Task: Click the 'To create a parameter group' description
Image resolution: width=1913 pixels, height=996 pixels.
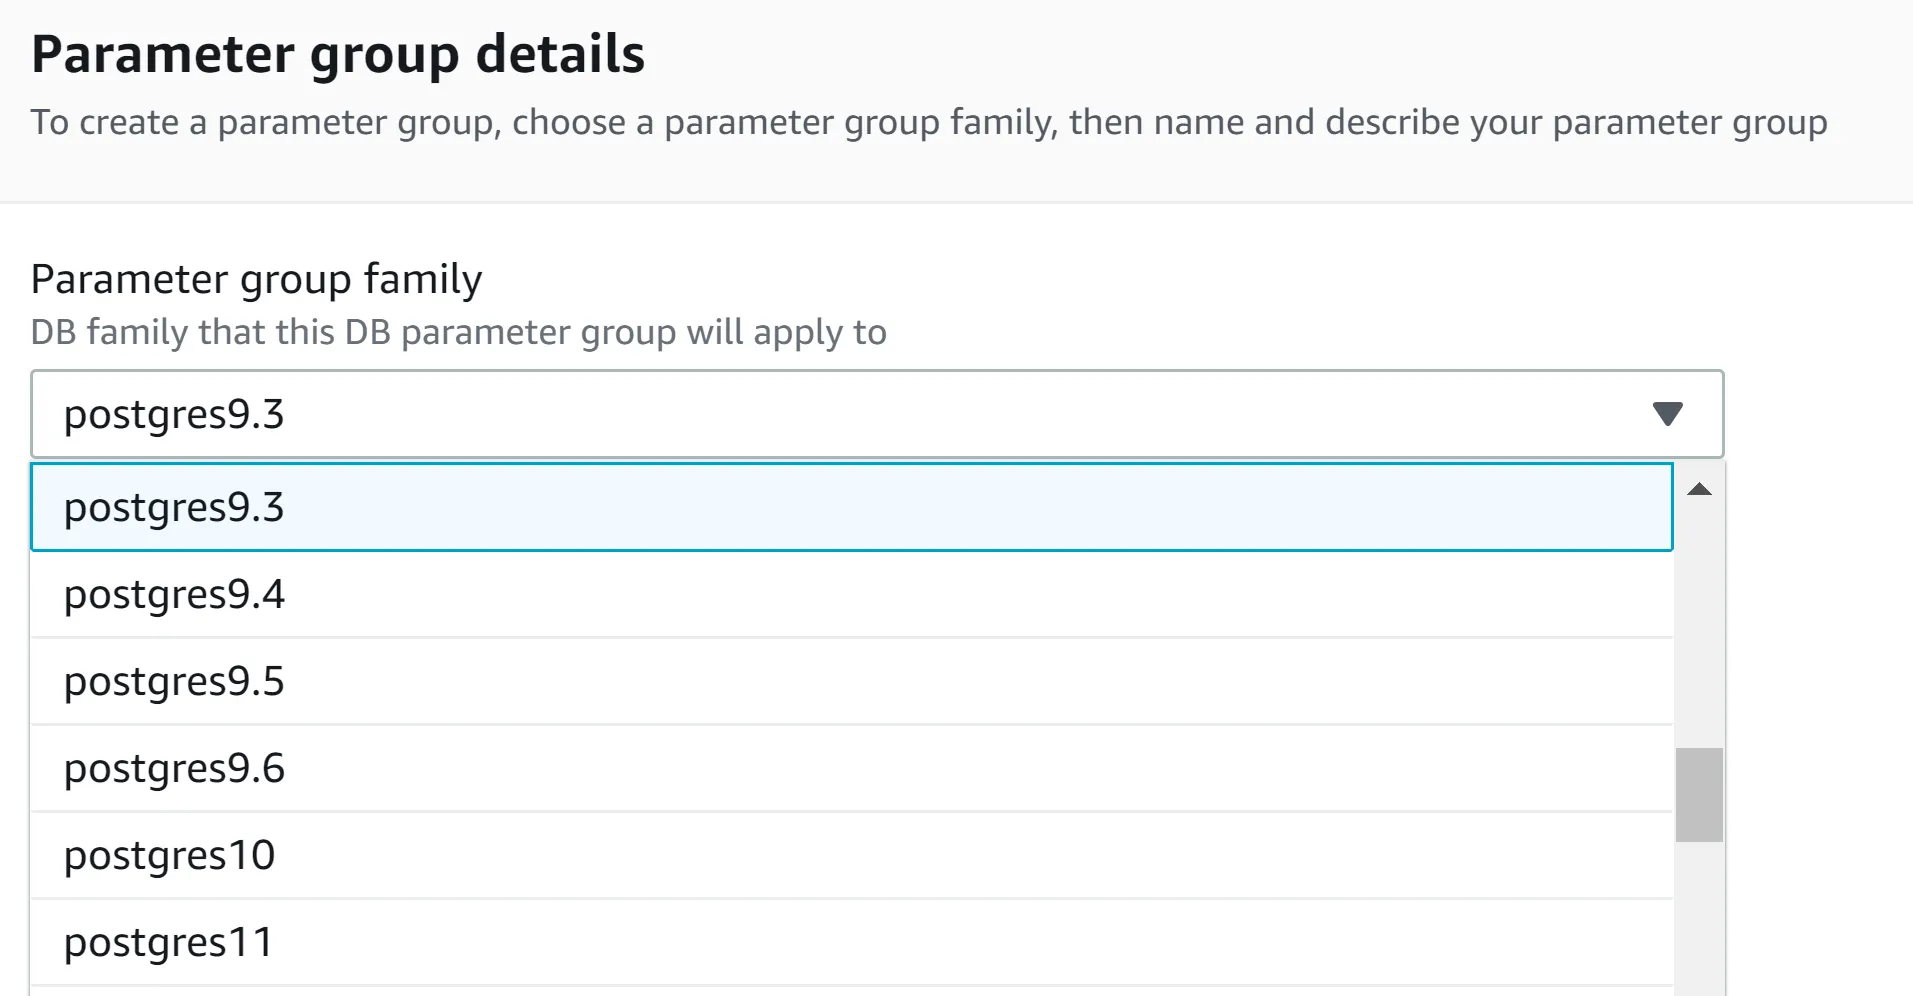Action: click(x=928, y=122)
